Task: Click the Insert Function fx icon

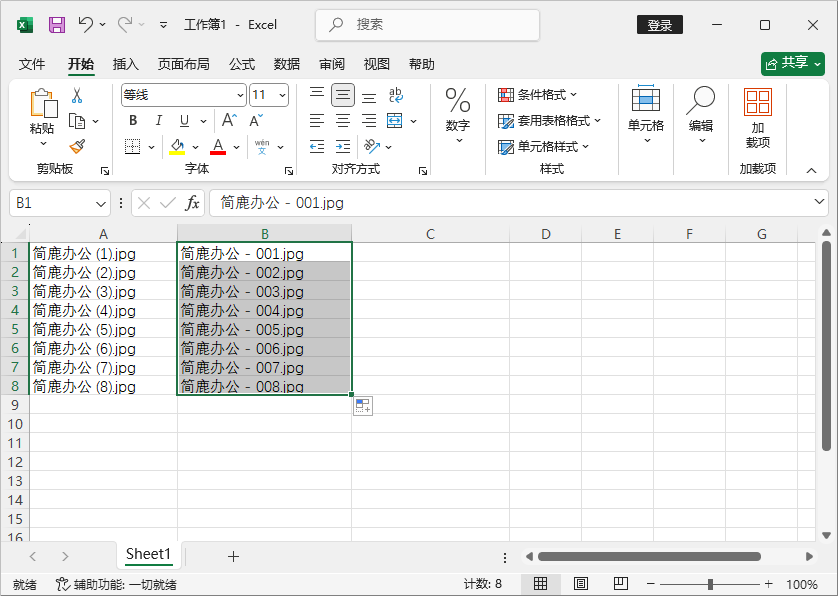Action: pyautogui.click(x=192, y=203)
